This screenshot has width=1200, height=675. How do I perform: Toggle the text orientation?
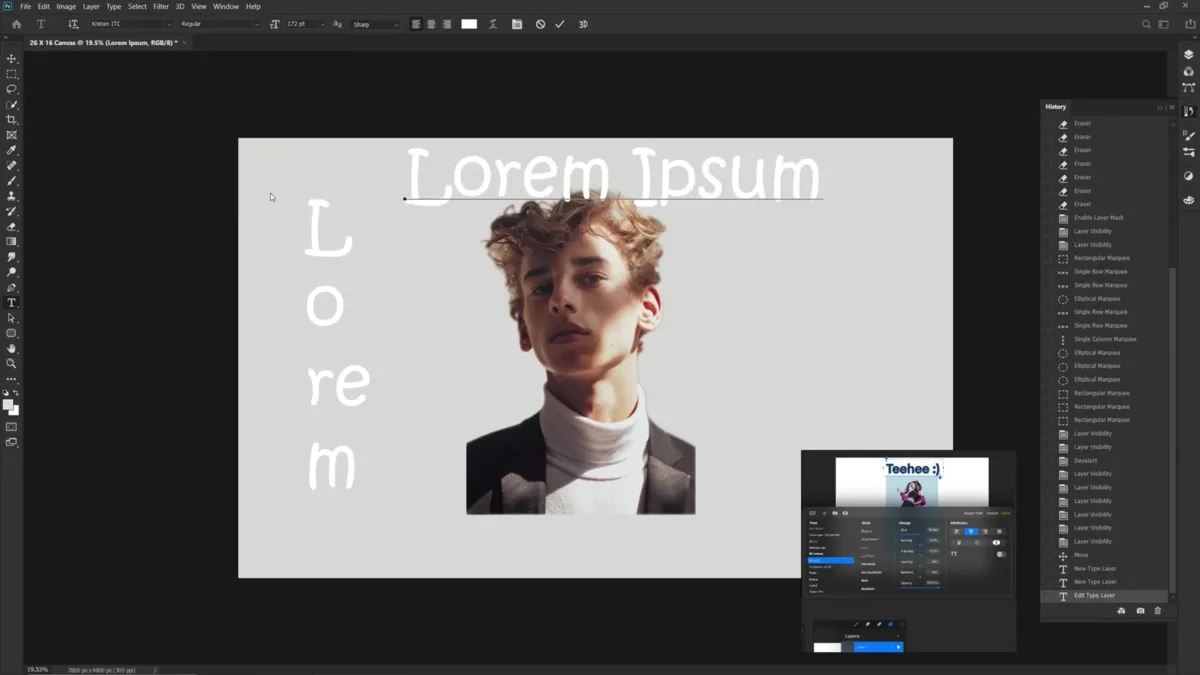(x=73, y=24)
